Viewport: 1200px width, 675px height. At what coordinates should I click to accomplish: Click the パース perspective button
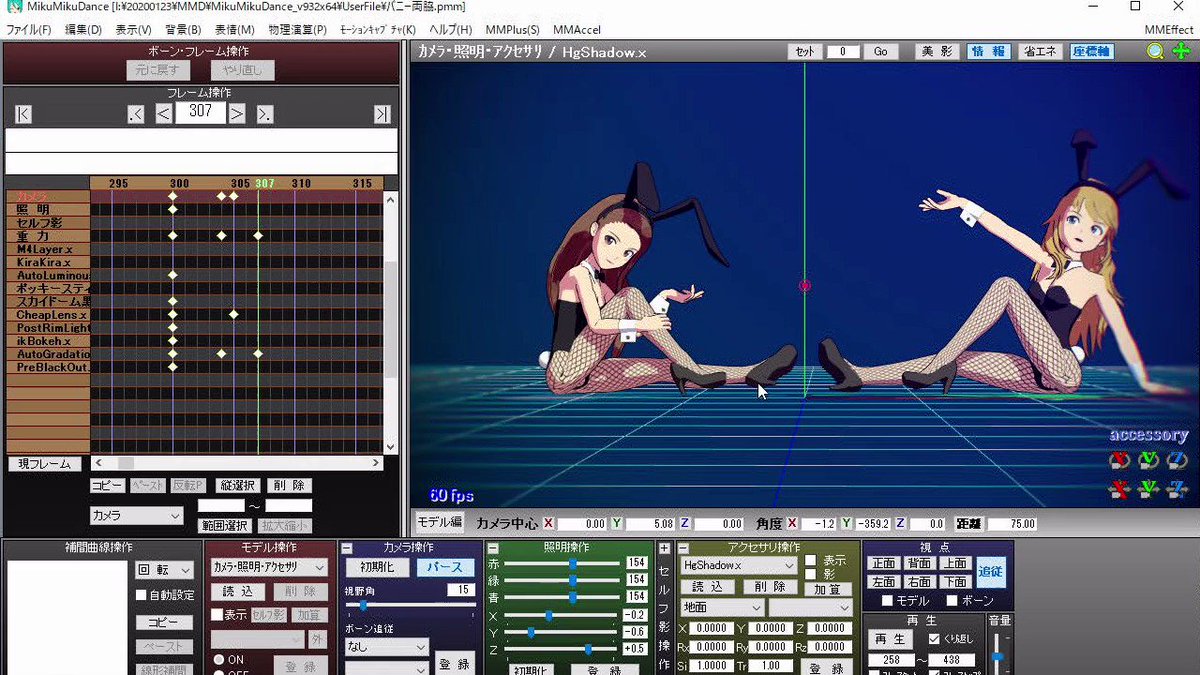(445, 567)
